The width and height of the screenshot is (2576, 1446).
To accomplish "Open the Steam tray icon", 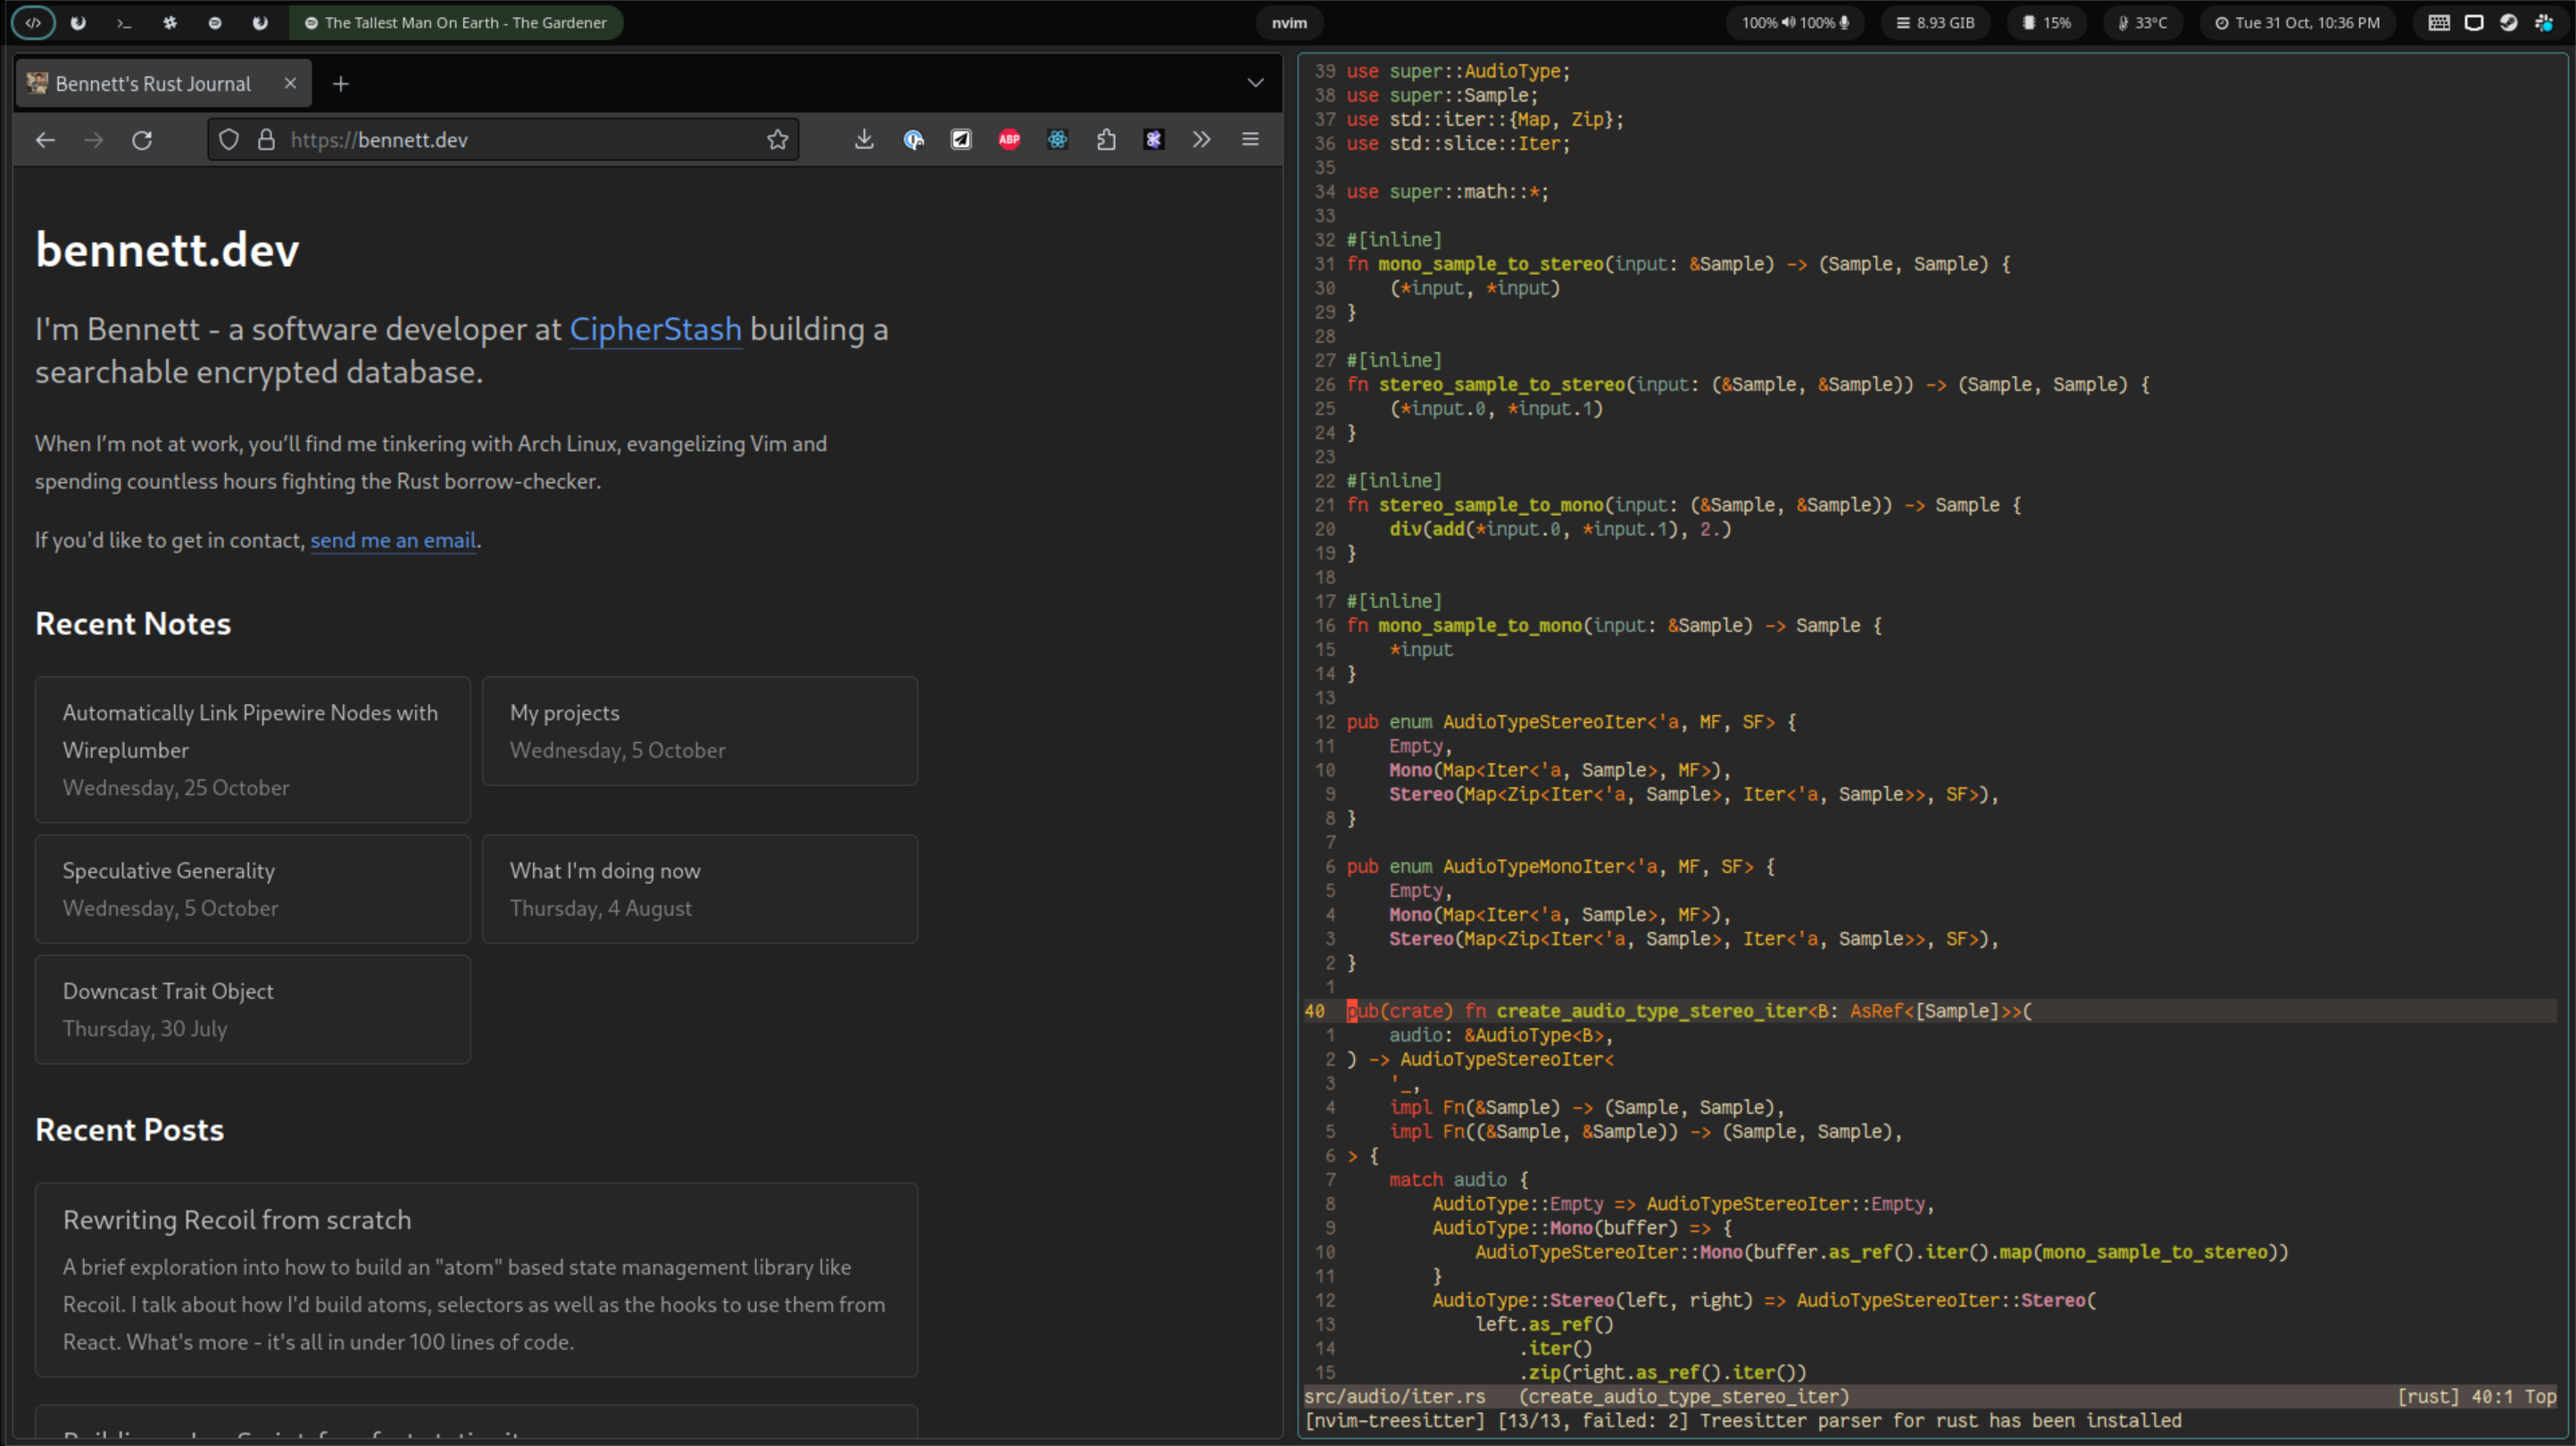I will tap(2508, 22).
